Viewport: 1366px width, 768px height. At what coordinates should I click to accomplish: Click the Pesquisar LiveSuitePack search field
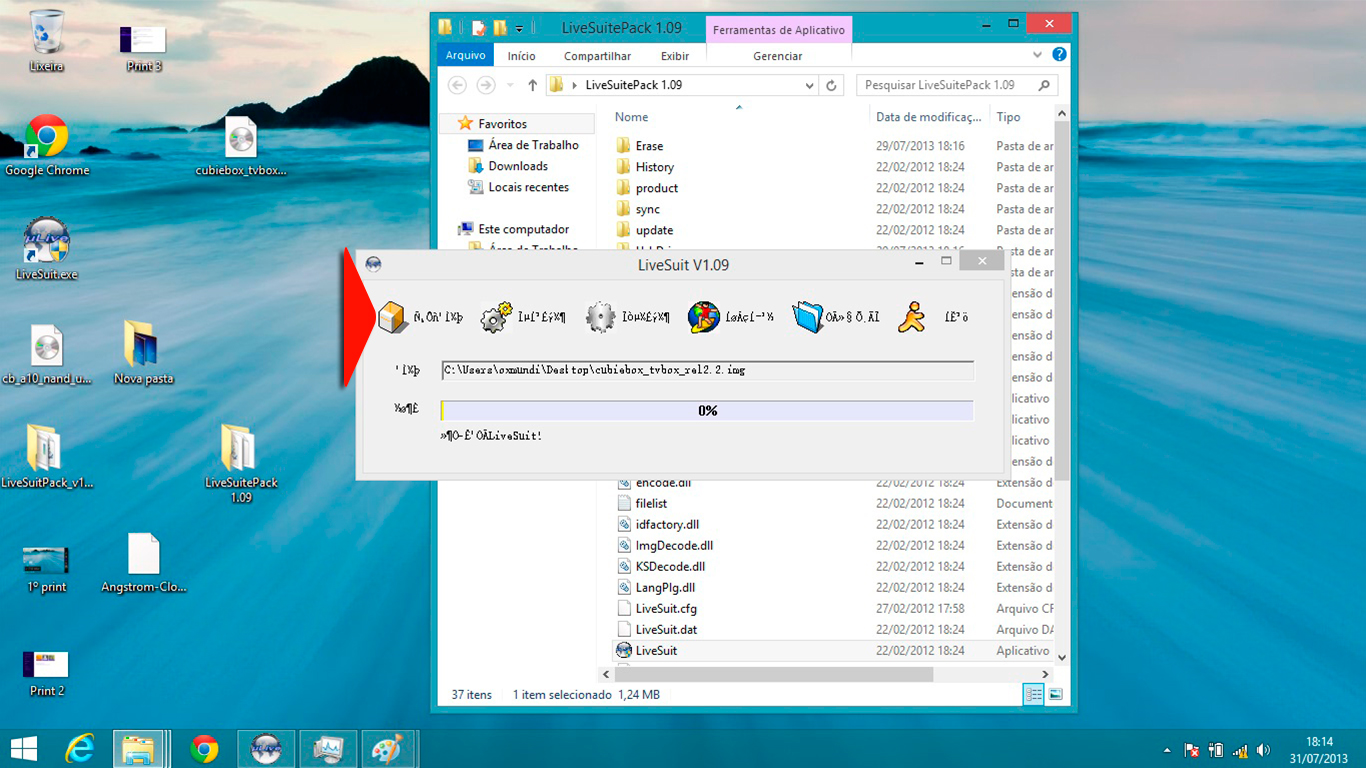coord(957,86)
